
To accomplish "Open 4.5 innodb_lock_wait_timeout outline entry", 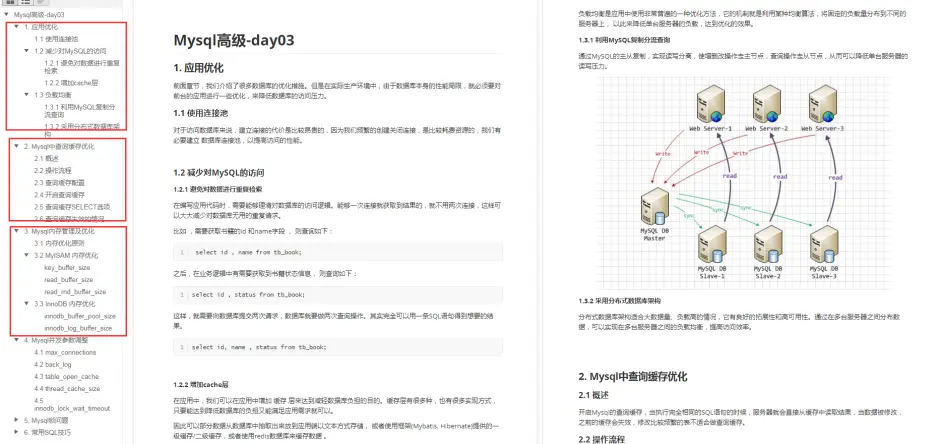I will pyautogui.click(x=71, y=404).
